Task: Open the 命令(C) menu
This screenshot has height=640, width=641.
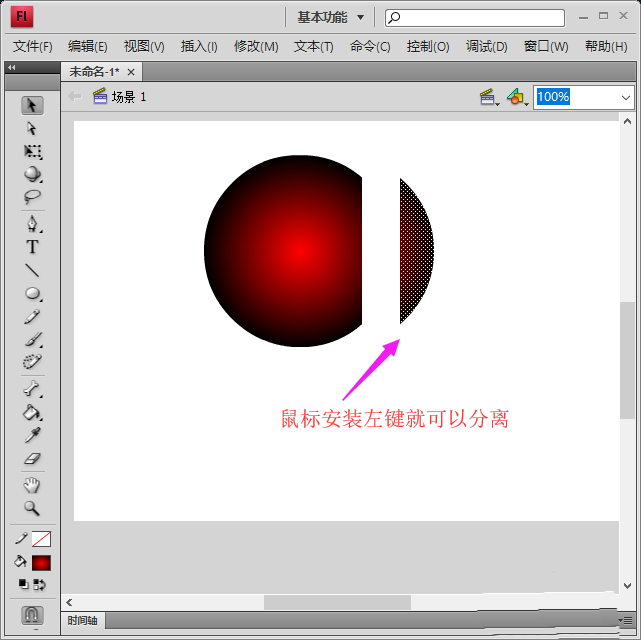Action: [x=370, y=46]
